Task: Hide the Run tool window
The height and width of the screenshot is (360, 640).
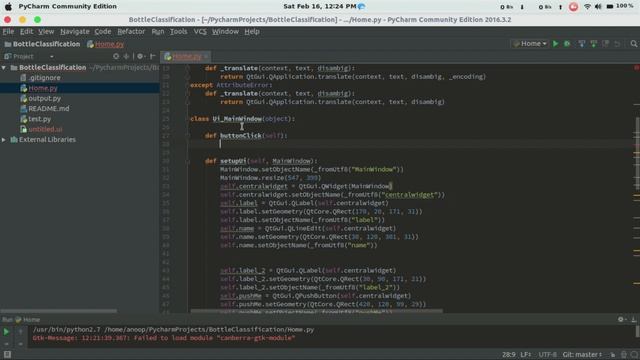Action: click(x=633, y=320)
